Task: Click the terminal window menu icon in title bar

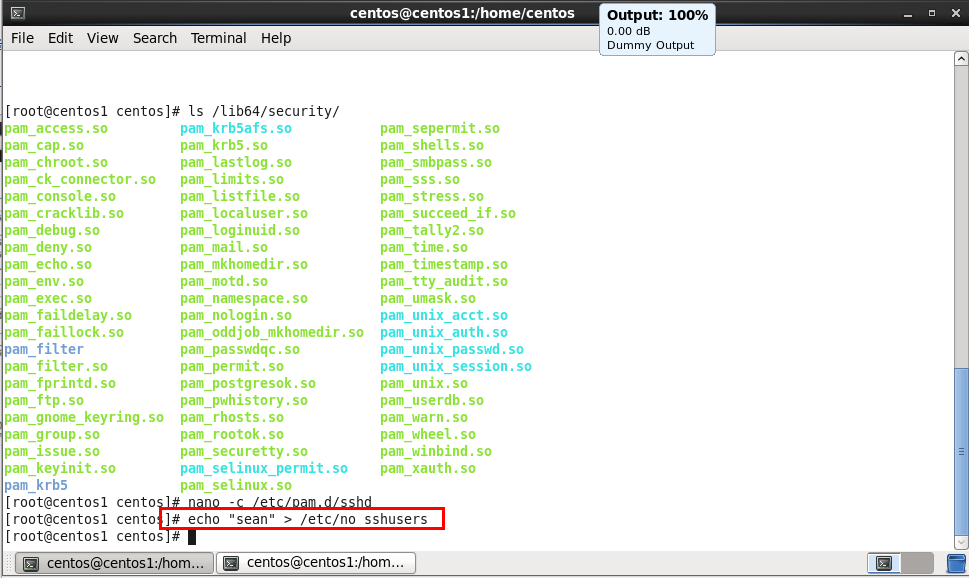Action: click(18, 13)
